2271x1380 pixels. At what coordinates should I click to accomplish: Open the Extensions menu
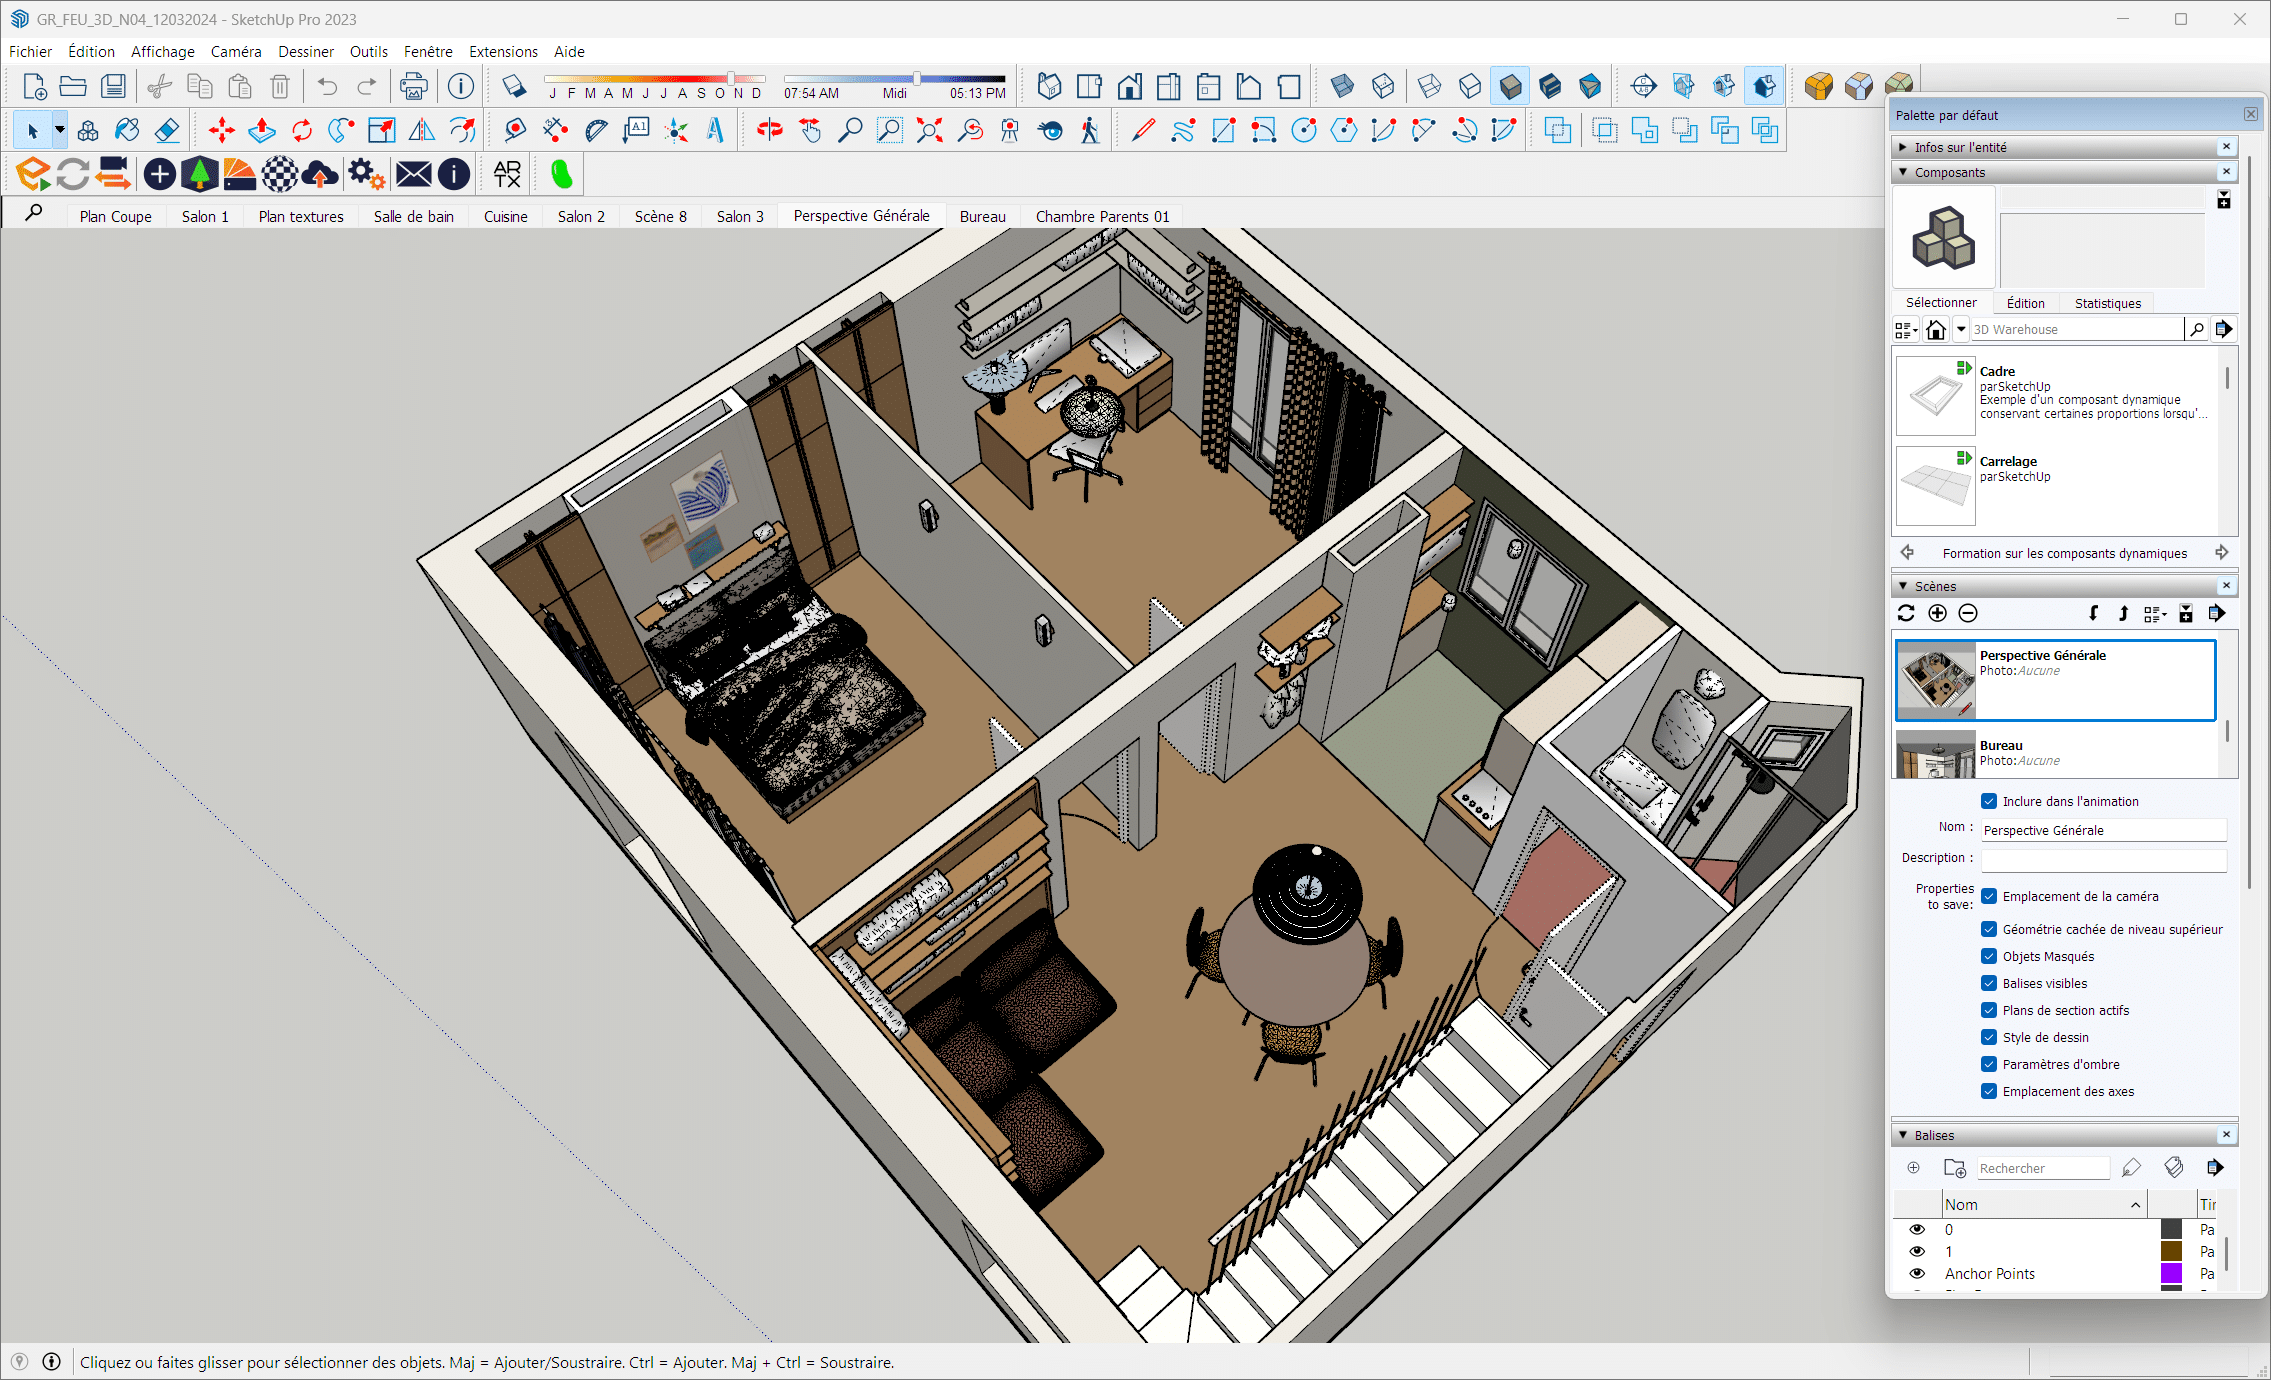point(503,51)
